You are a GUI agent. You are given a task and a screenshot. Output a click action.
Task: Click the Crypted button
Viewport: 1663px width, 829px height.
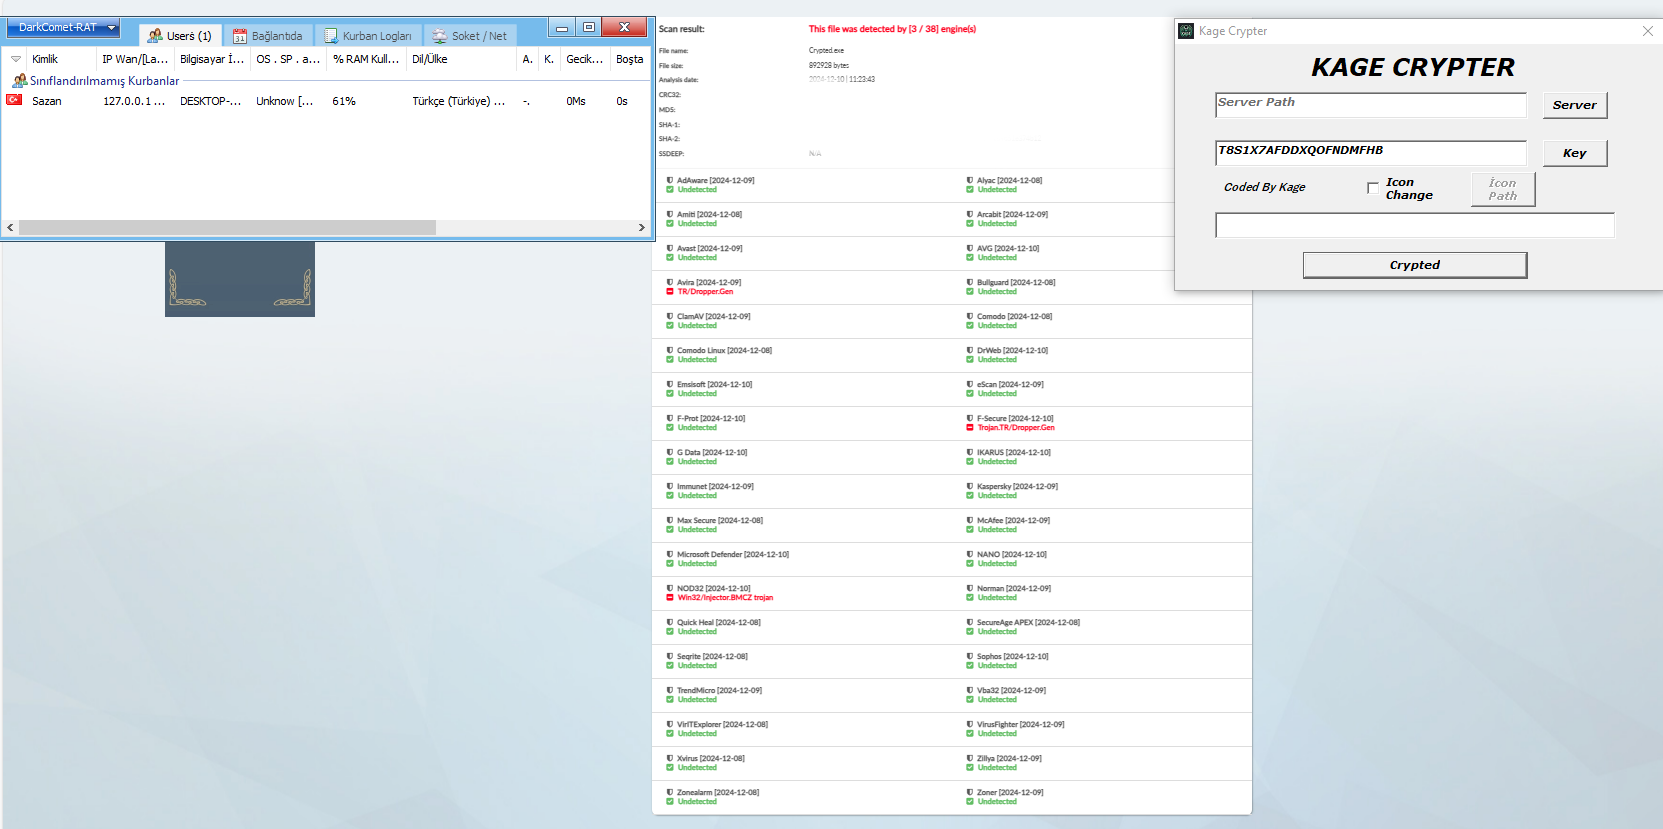[1414, 265]
